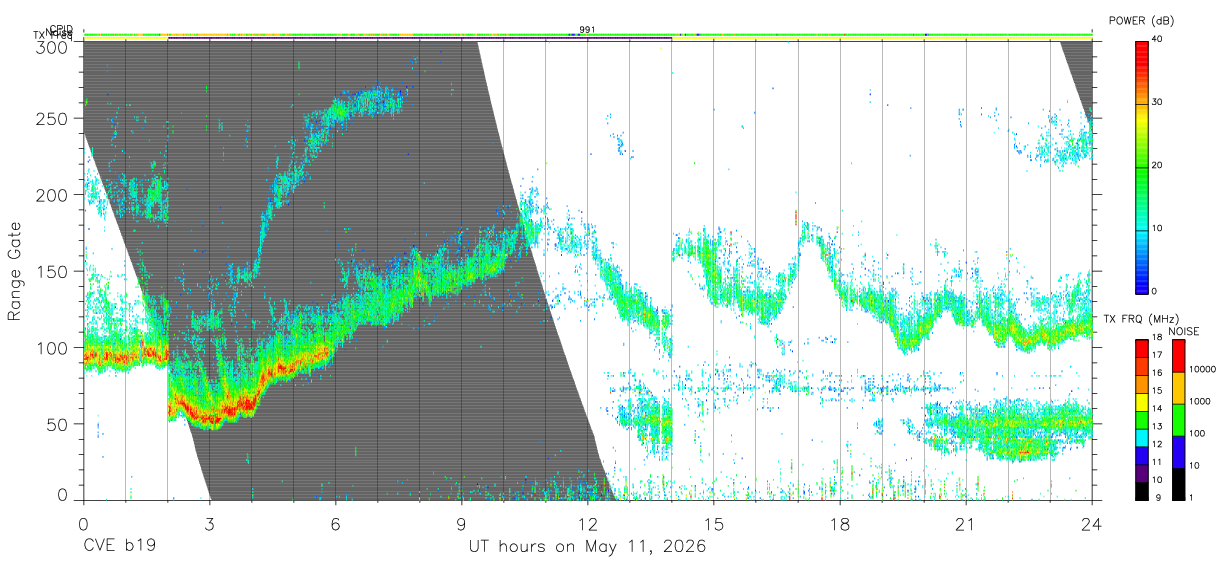
Task: Click x-axis tick label 6
Action: pyautogui.click(x=335, y=524)
